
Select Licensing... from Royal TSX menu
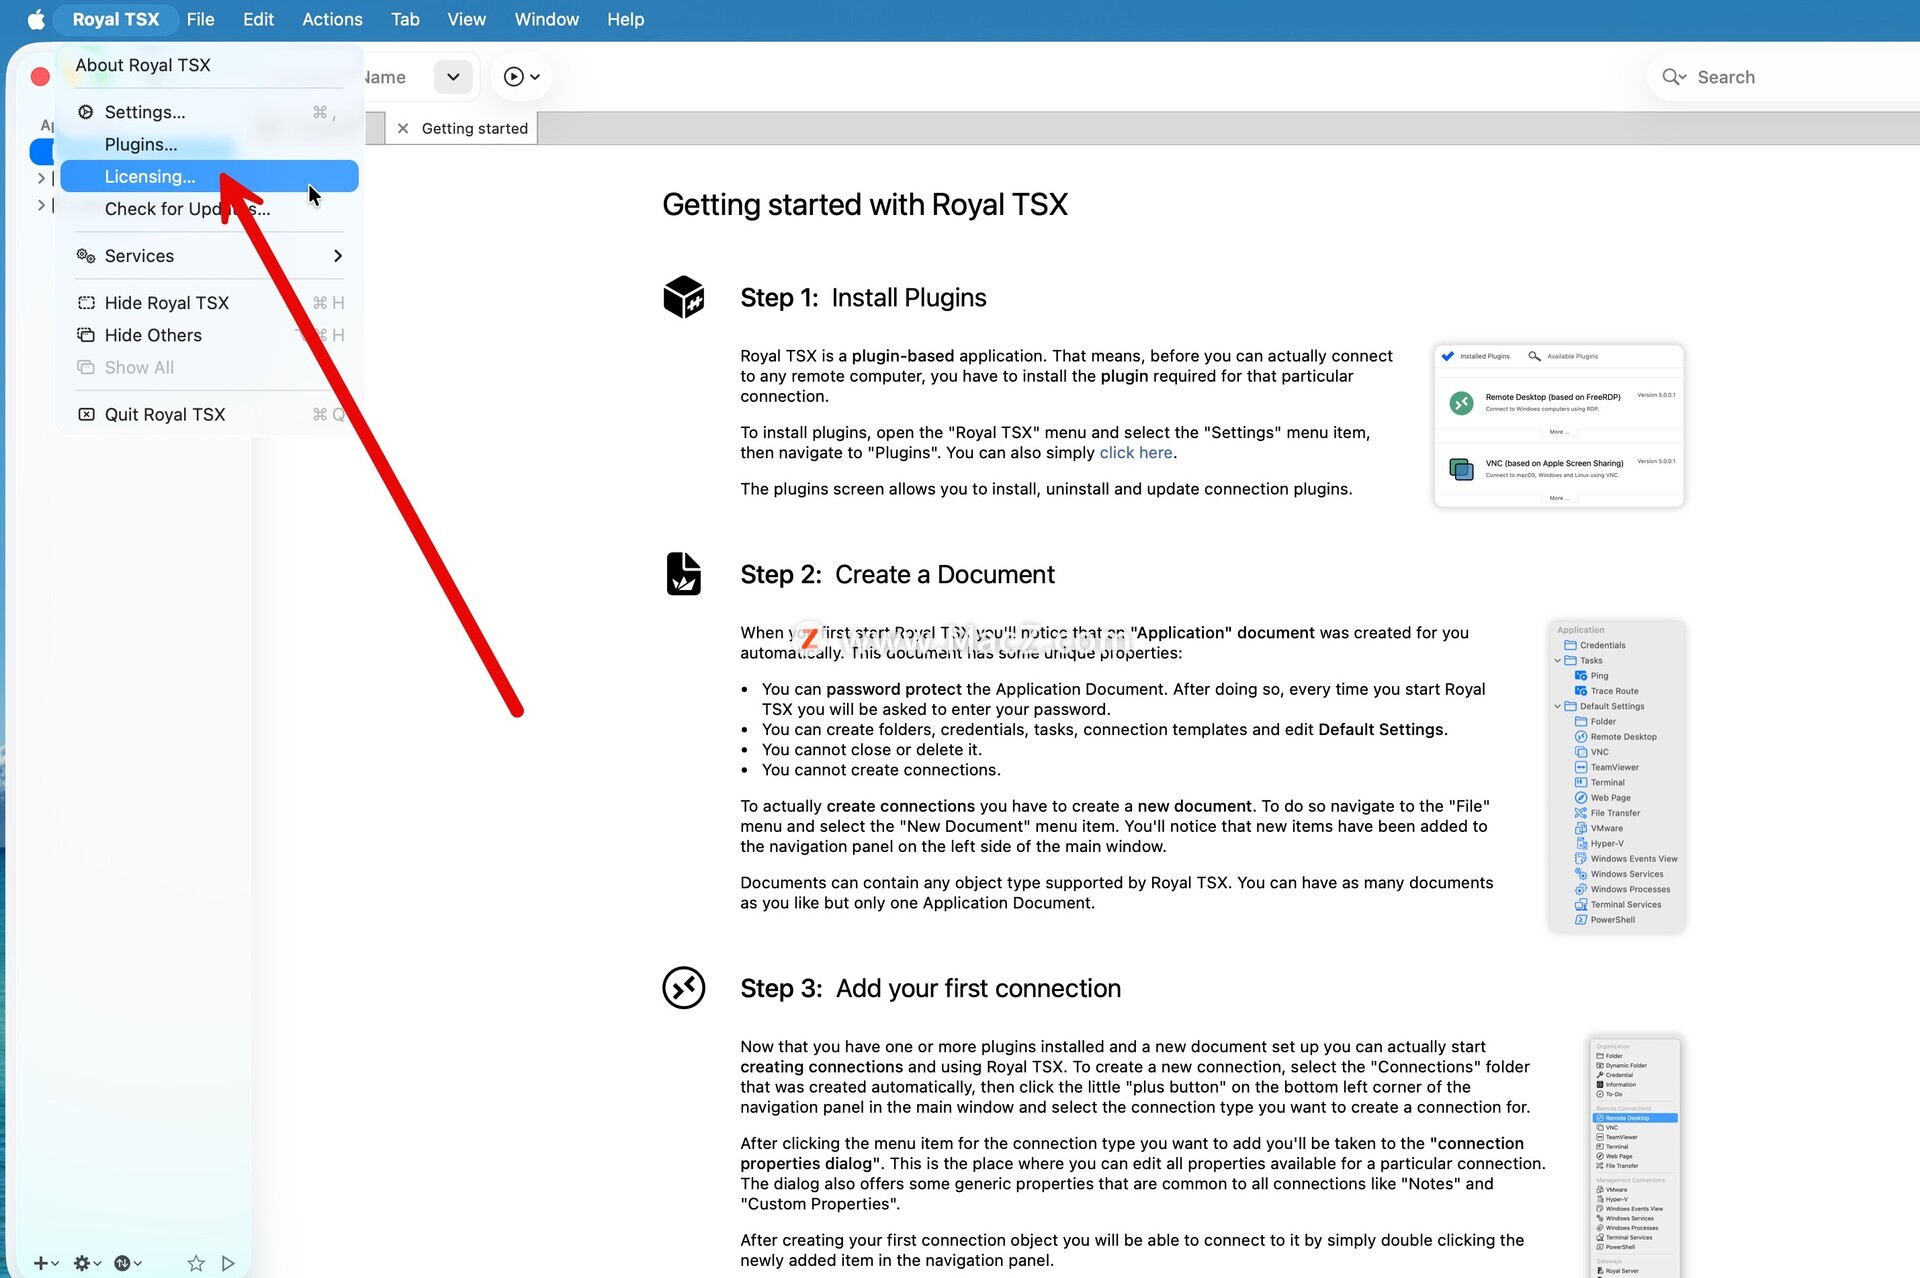click(x=150, y=177)
